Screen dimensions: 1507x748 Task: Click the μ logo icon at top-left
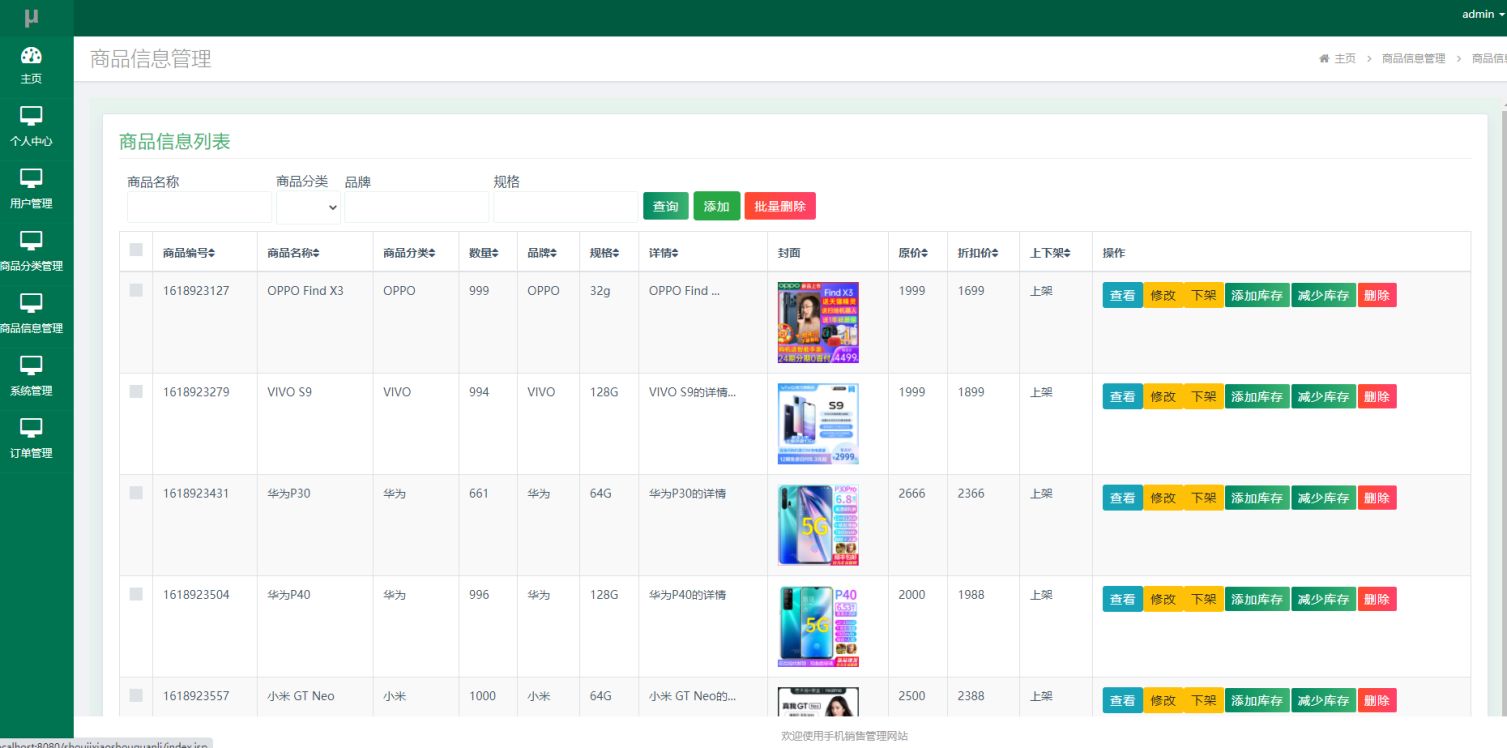(x=32, y=17)
